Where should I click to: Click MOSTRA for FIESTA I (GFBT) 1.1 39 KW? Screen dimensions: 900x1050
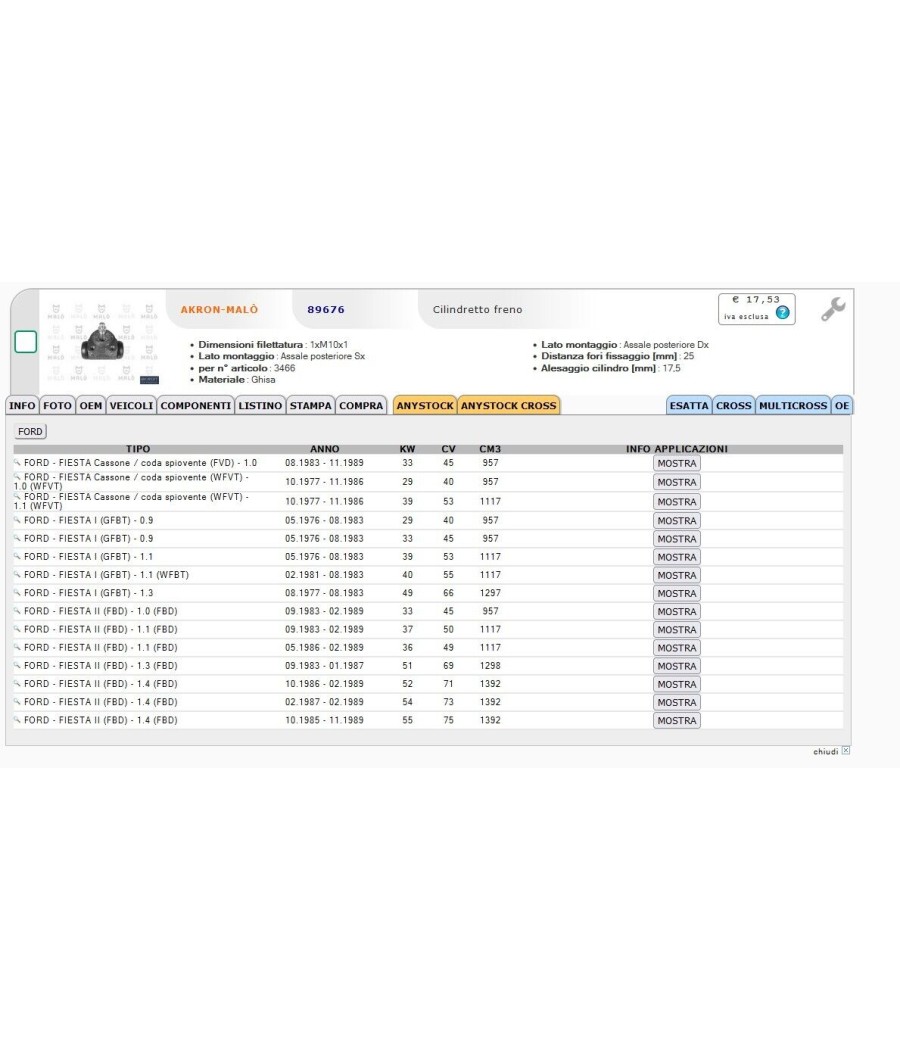[676, 556]
